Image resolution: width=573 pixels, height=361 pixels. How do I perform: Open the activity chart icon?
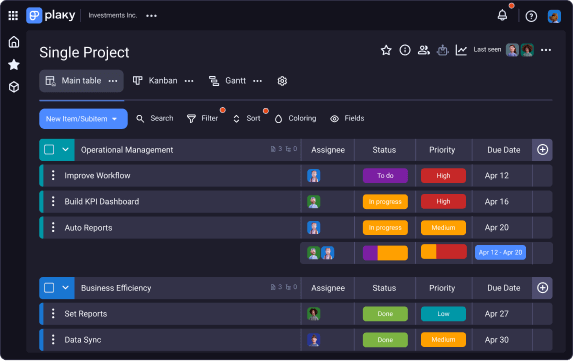[461, 50]
